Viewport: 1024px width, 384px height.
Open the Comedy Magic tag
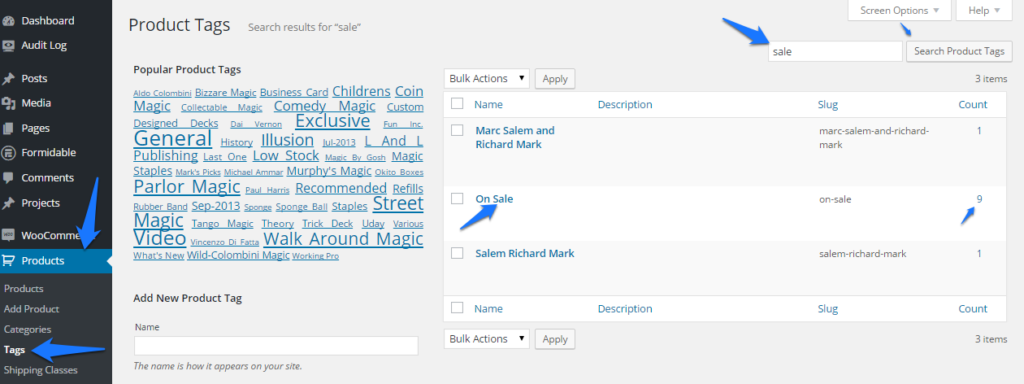tap(325, 106)
